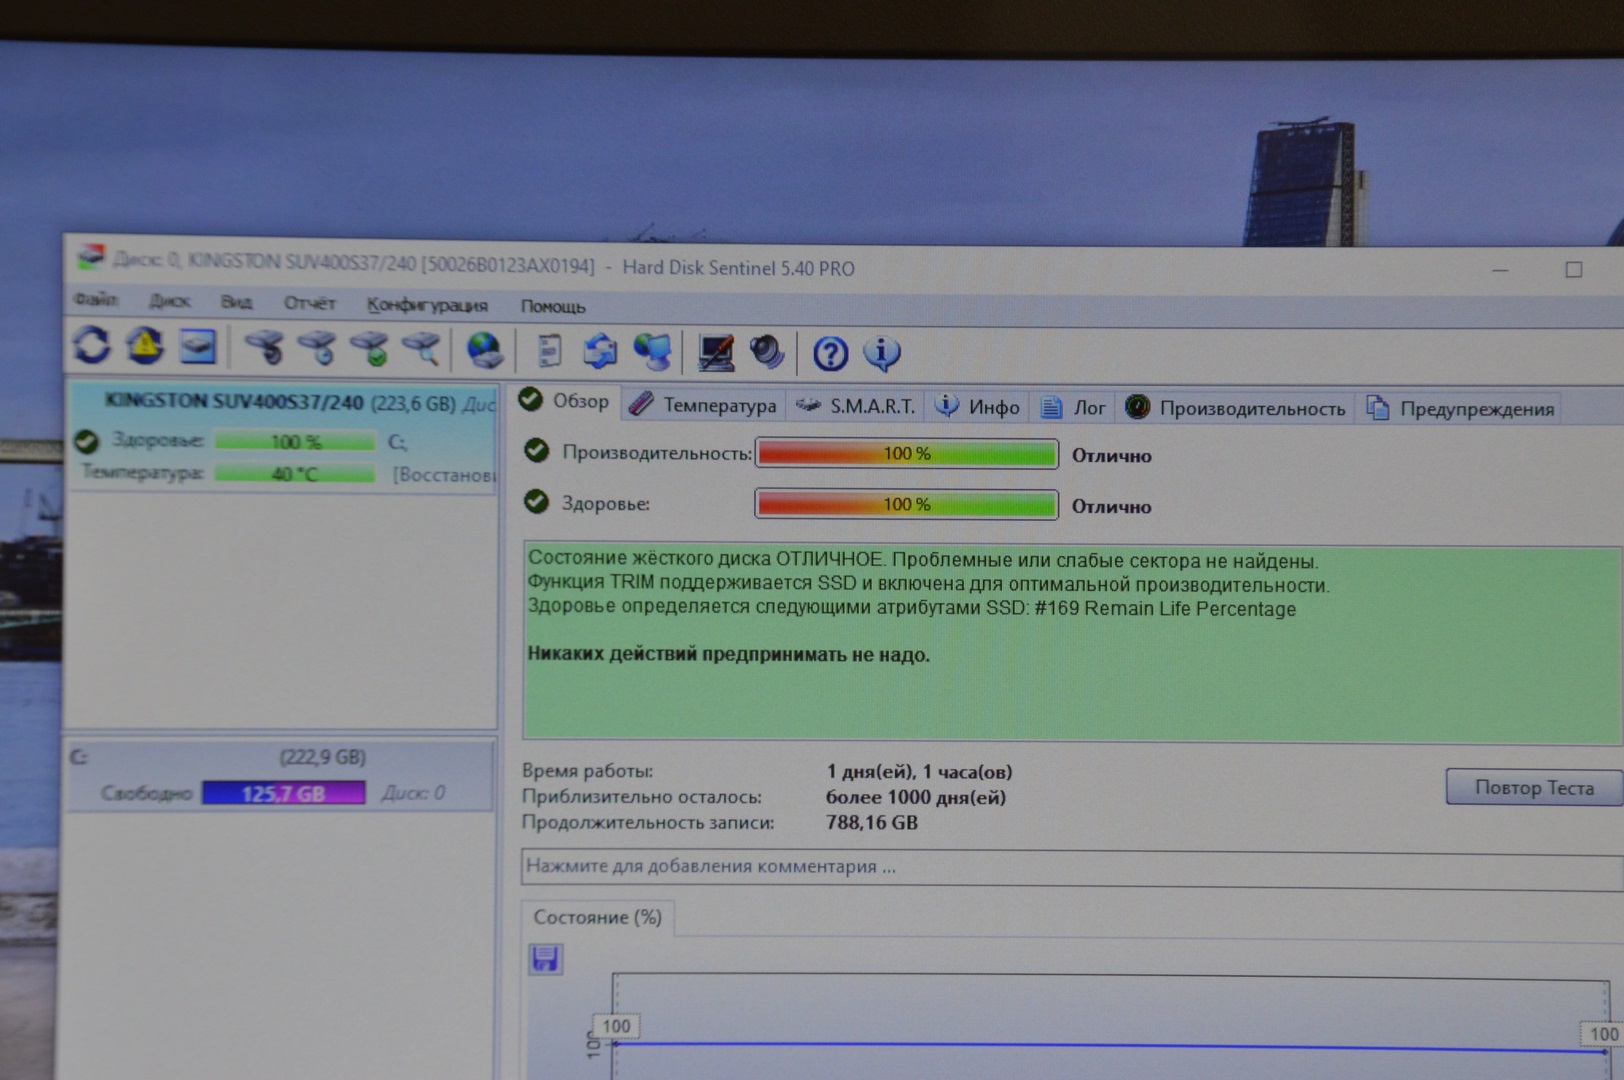Open the Инфо tab
Image resolution: width=1624 pixels, height=1080 pixels.
coord(977,407)
